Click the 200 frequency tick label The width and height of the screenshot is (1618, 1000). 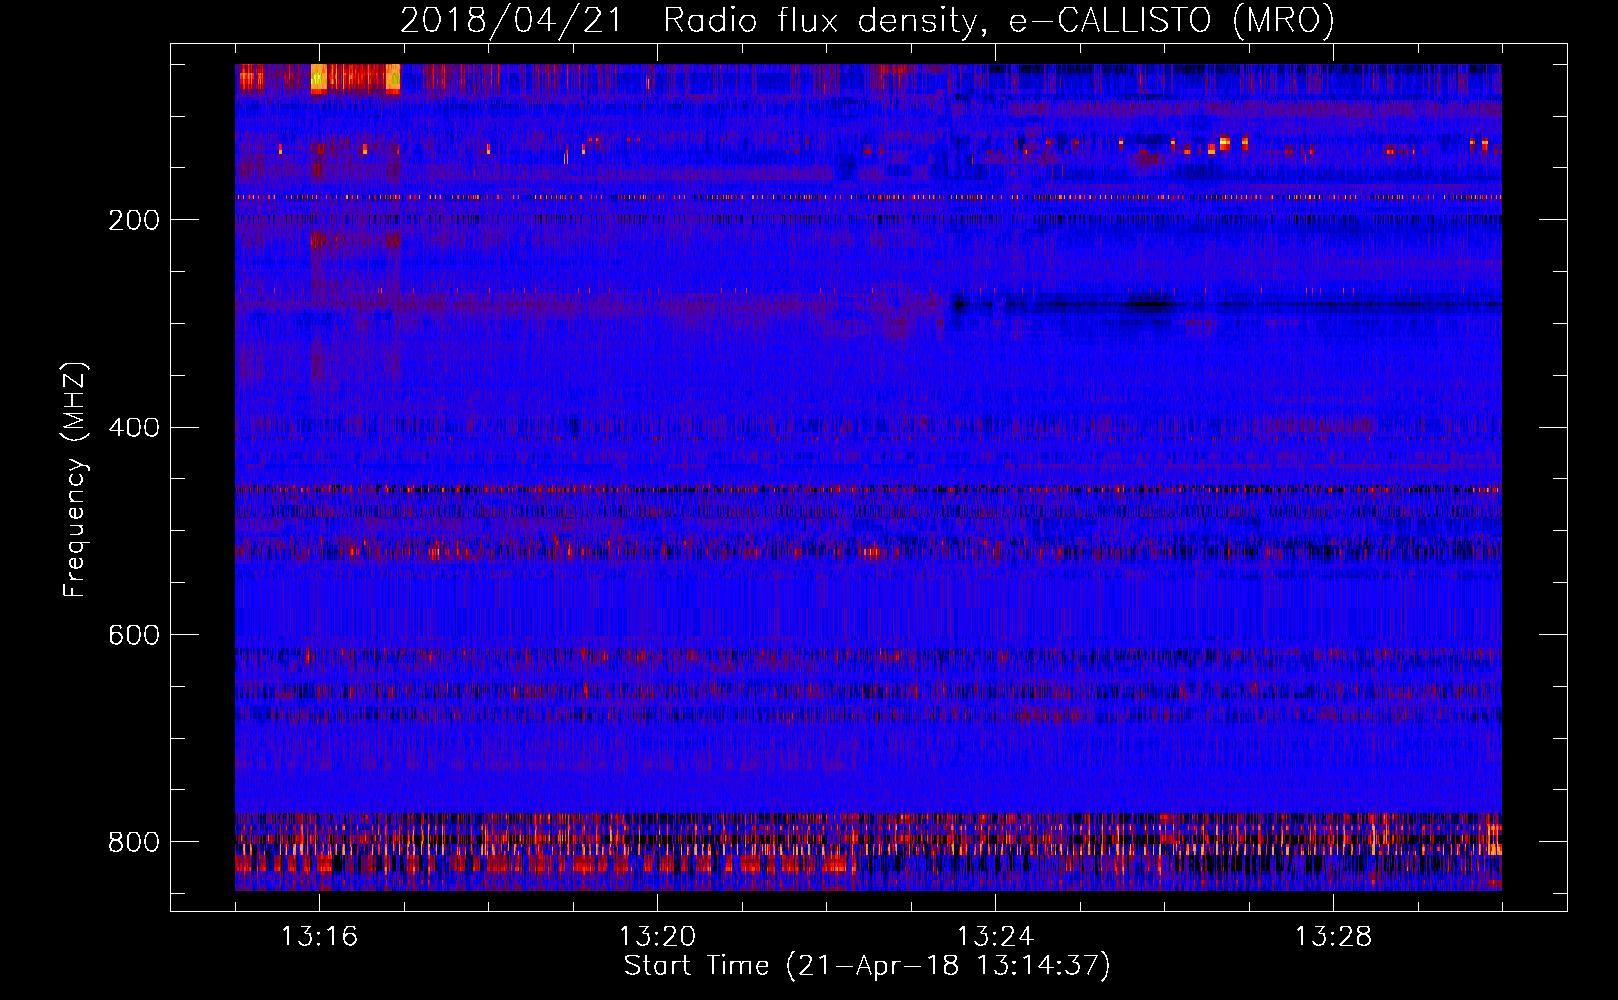(x=134, y=220)
